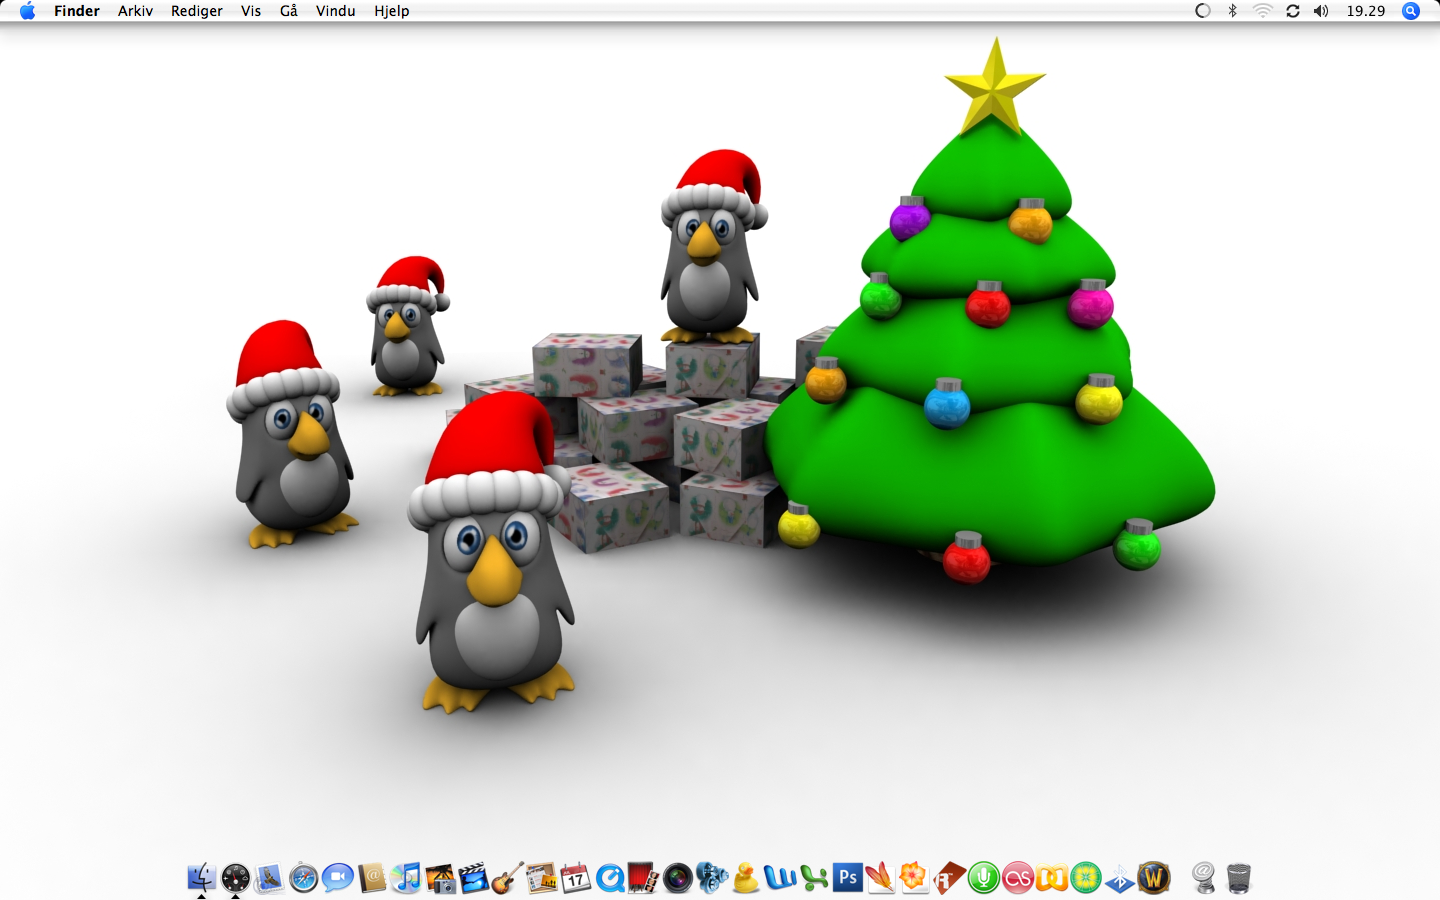Image resolution: width=1440 pixels, height=900 pixels.
Task: Open the sync arrows status menu
Action: [x=1293, y=11]
